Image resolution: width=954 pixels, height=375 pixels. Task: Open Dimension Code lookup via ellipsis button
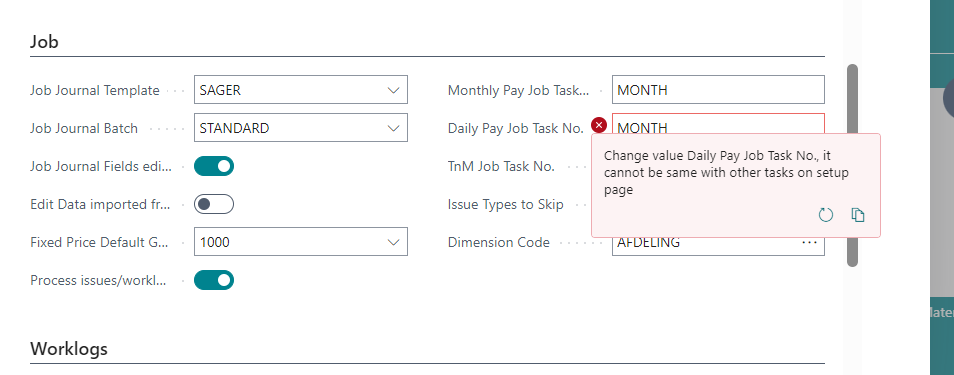809,242
